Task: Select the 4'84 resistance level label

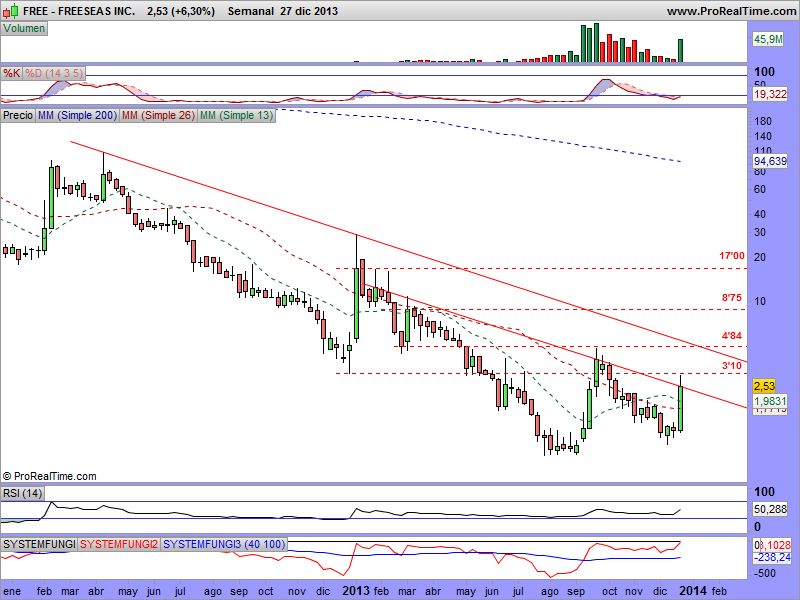Action: pos(732,336)
